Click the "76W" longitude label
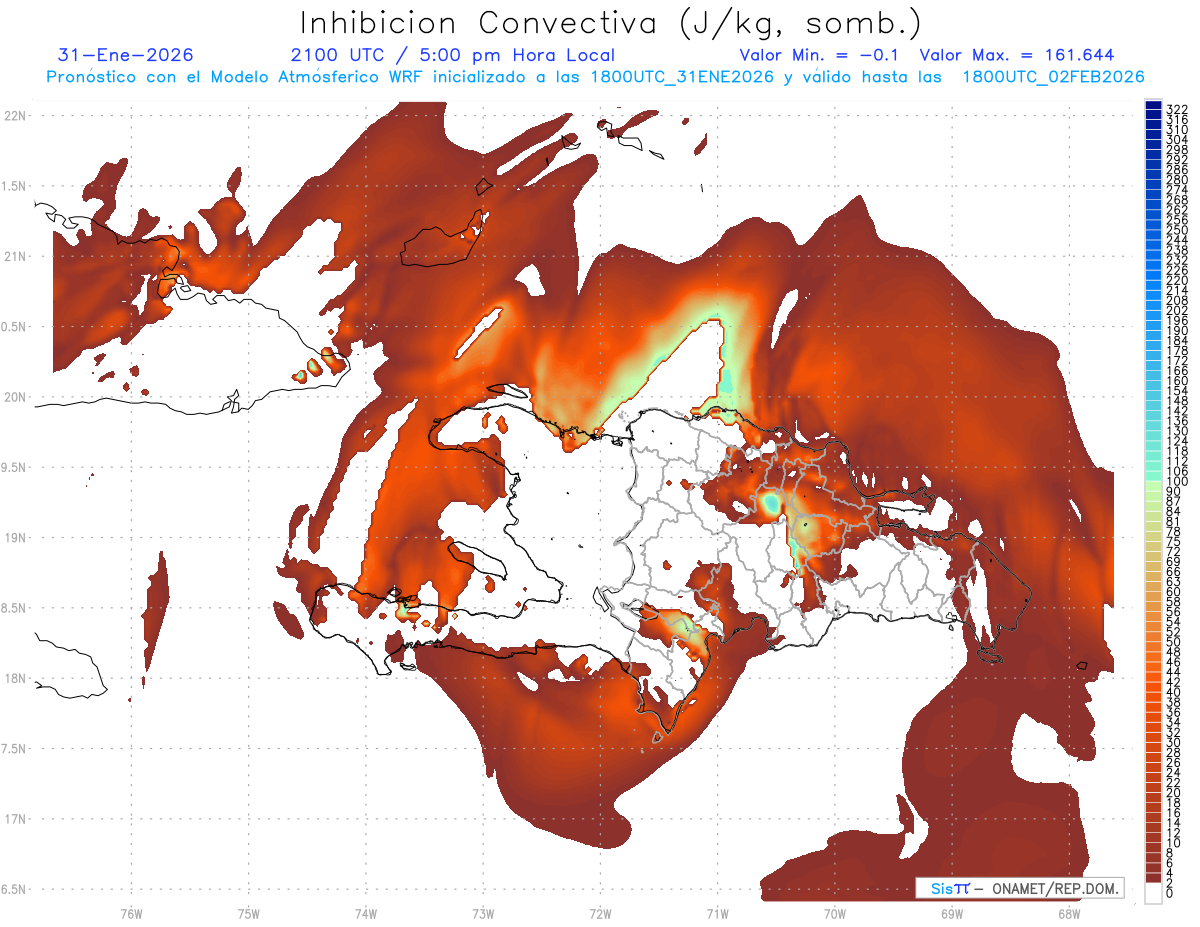 point(131,913)
